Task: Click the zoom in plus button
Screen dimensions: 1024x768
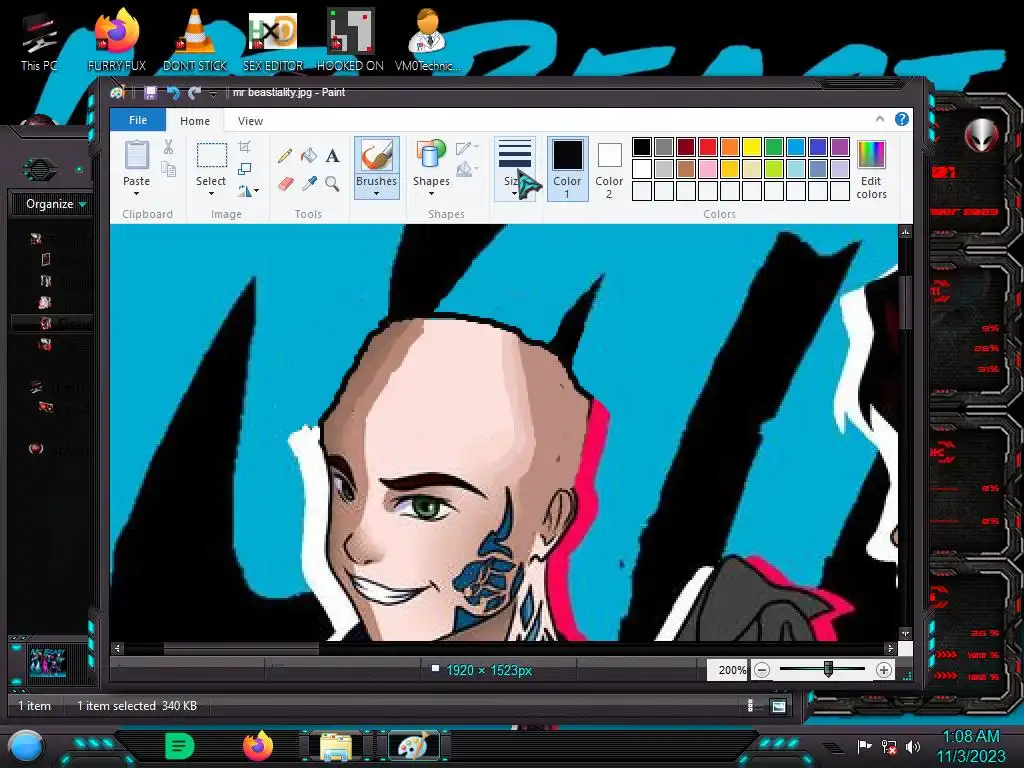Action: [x=884, y=670]
